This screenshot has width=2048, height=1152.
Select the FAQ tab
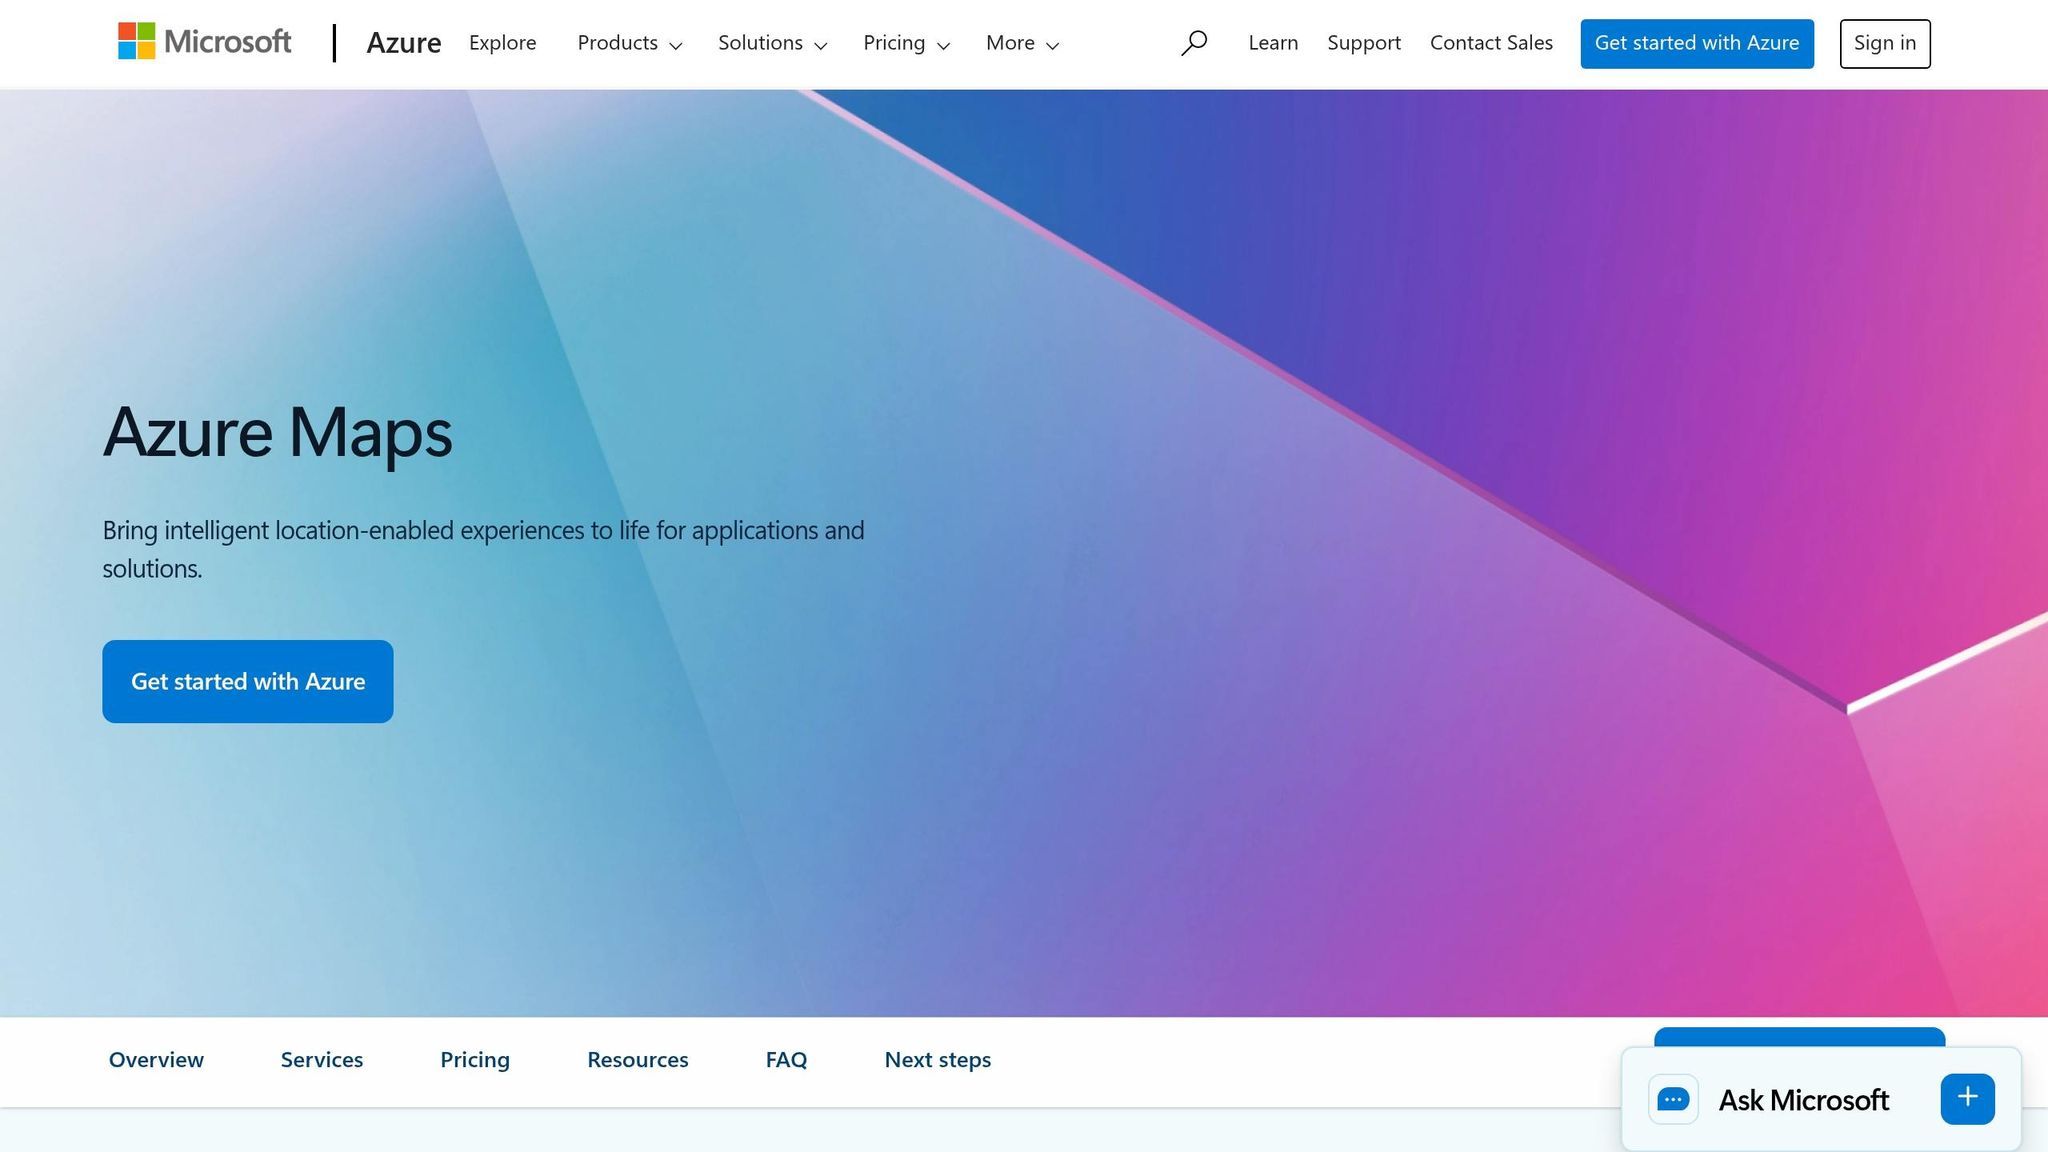pos(786,1060)
